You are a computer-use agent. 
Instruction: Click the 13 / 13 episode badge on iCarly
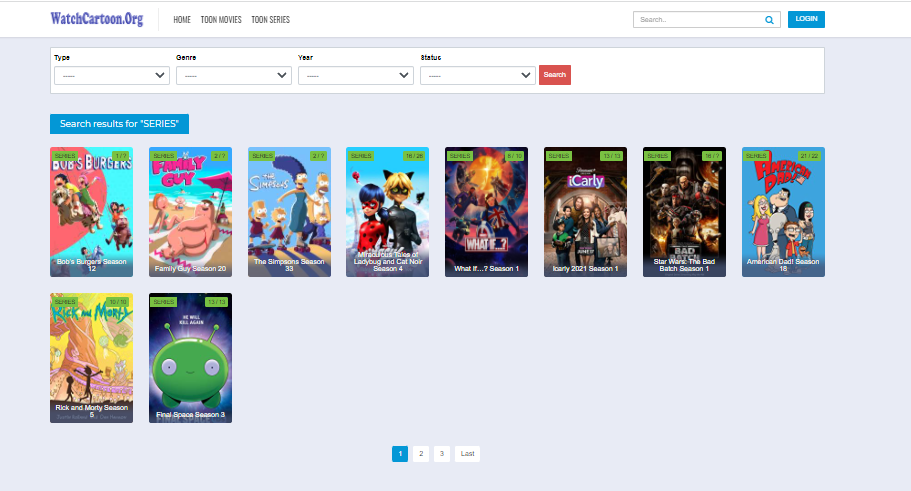(x=612, y=156)
